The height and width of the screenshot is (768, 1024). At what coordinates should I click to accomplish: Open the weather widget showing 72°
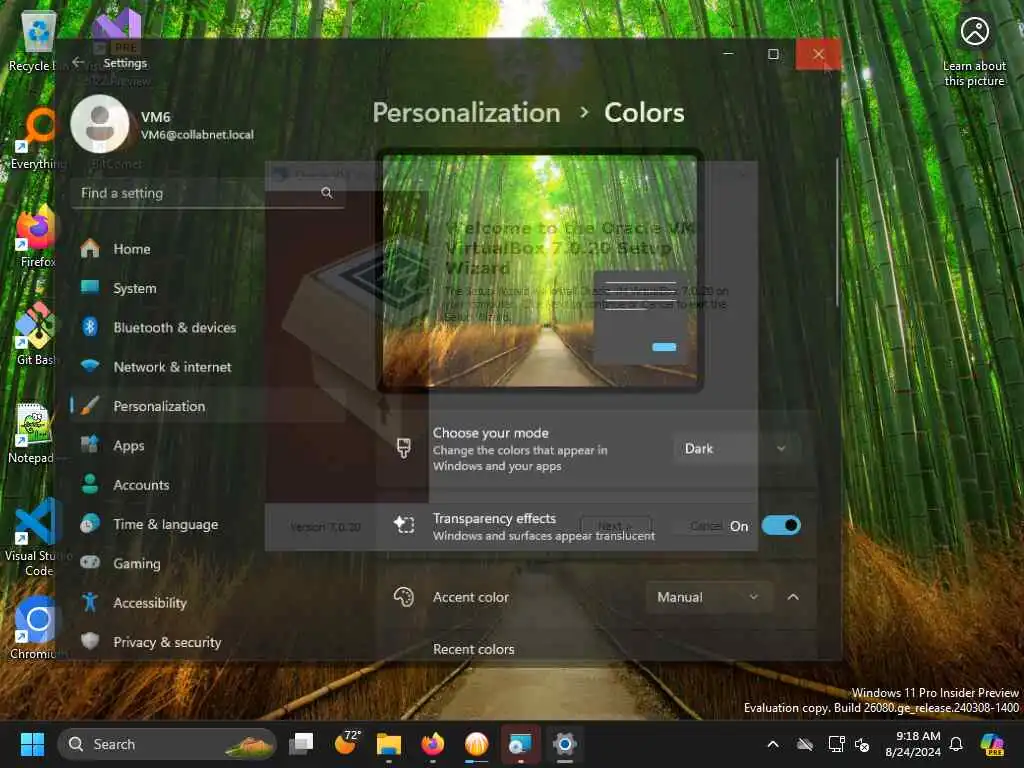[347, 743]
